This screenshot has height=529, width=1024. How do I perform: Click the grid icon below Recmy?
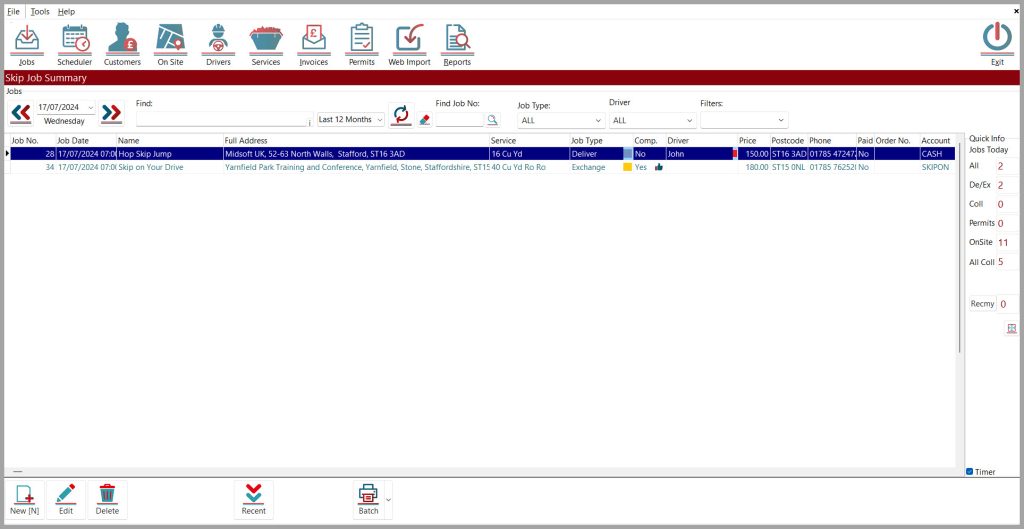tap(1012, 329)
